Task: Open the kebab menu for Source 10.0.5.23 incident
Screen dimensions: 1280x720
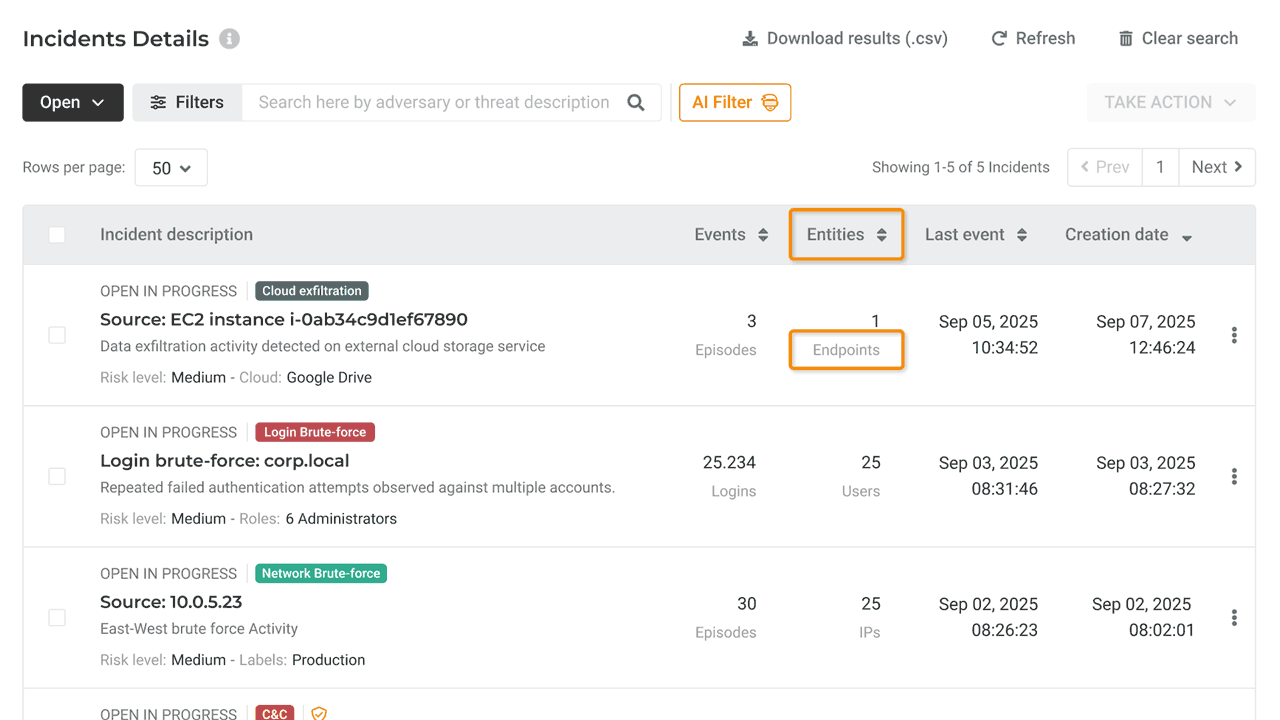Action: tap(1234, 617)
